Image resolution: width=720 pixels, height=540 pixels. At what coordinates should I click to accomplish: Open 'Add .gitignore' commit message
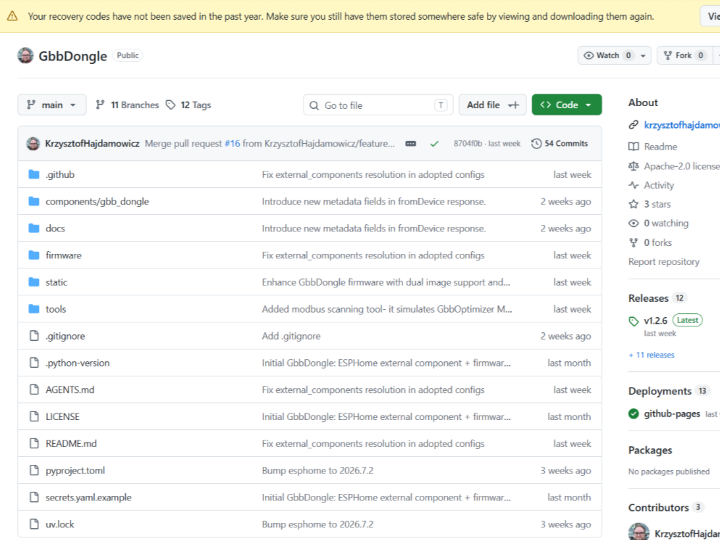pyautogui.click(x=291, y=336)
